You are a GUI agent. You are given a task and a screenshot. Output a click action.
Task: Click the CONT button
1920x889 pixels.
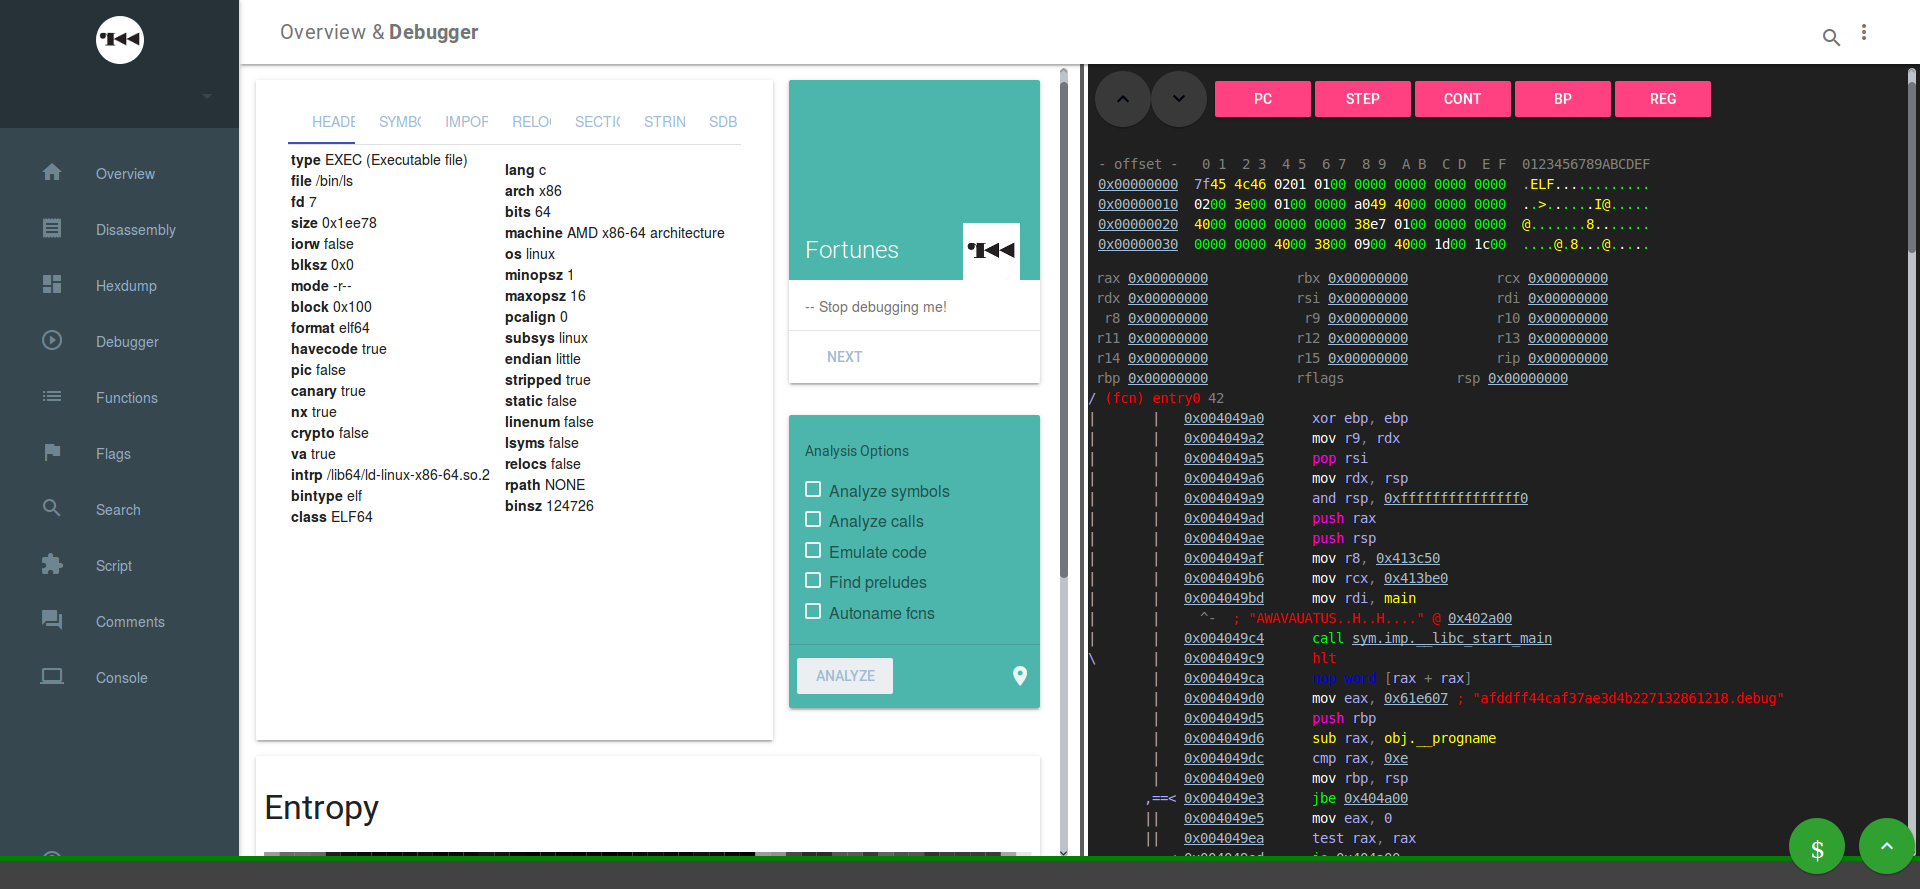[x=1463, y=99]
